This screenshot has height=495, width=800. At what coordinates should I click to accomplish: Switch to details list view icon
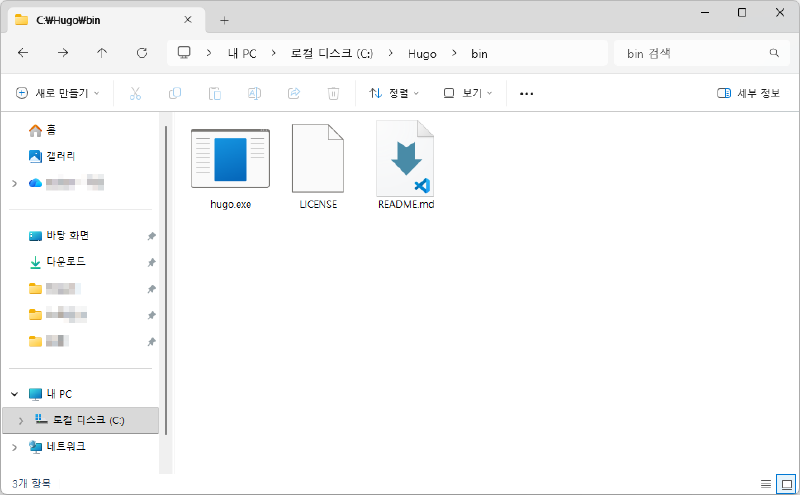[766, 483]
